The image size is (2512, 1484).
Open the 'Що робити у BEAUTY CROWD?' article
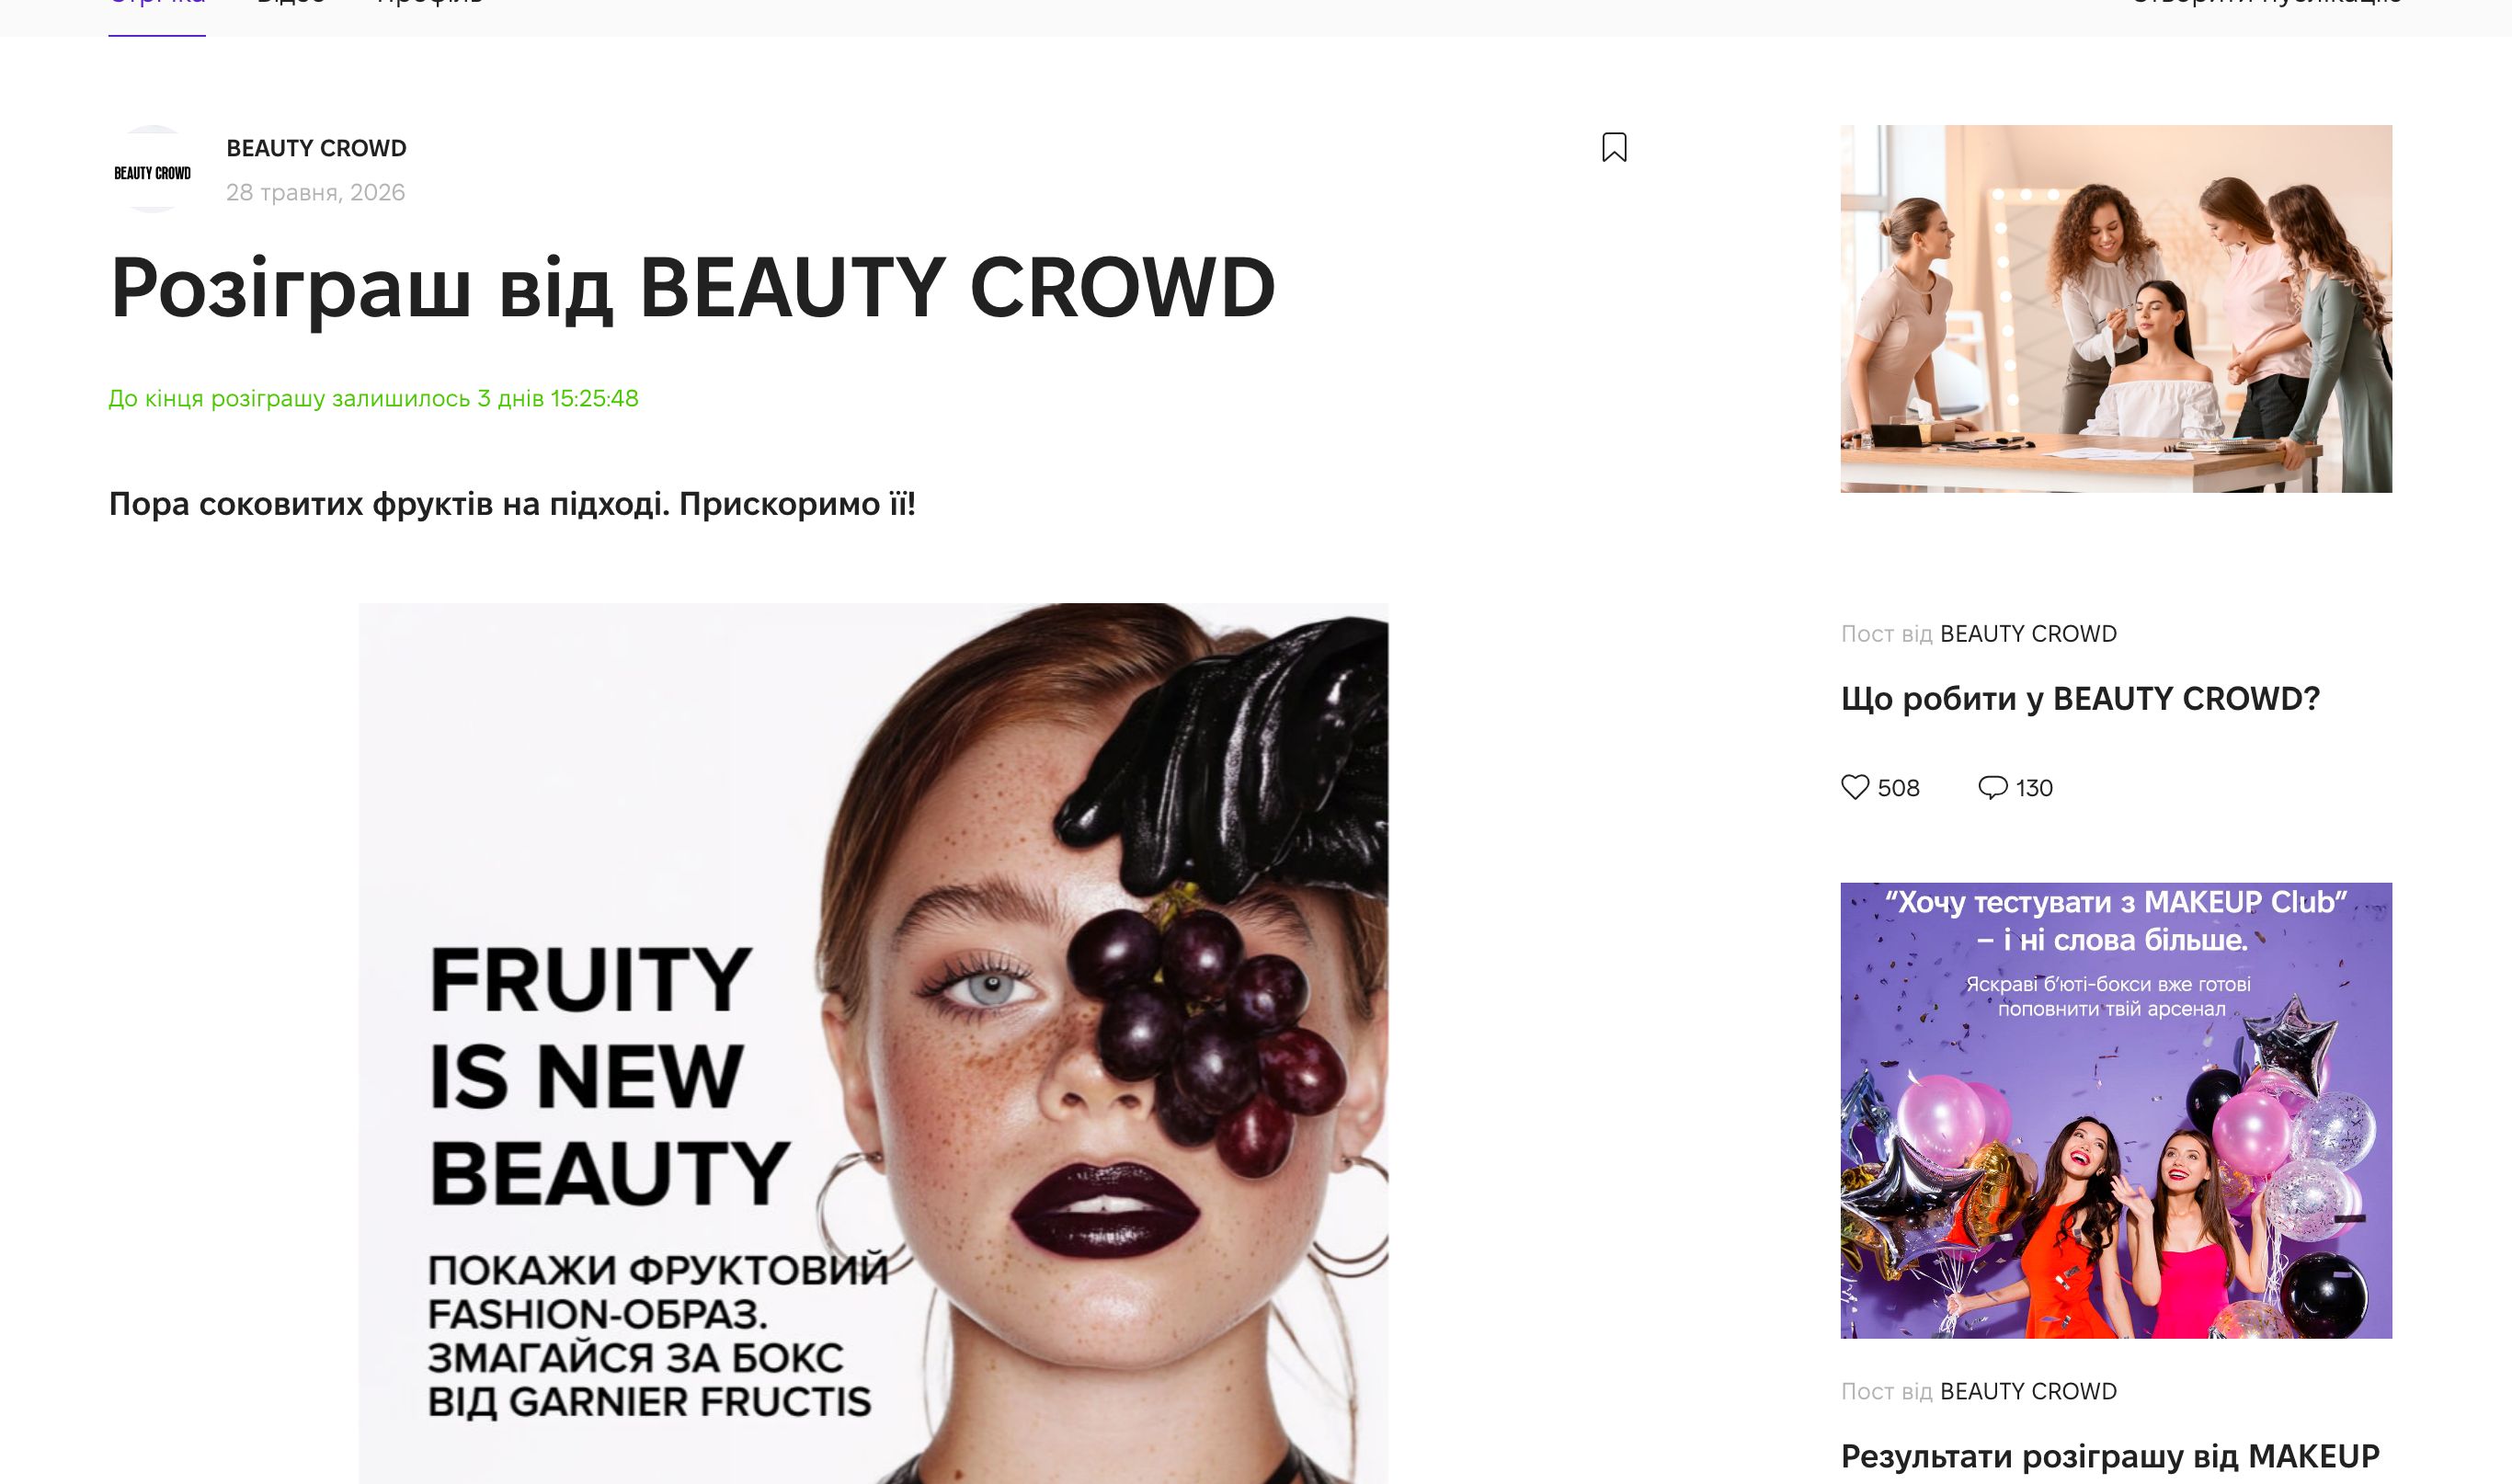tap(2080, 698)
